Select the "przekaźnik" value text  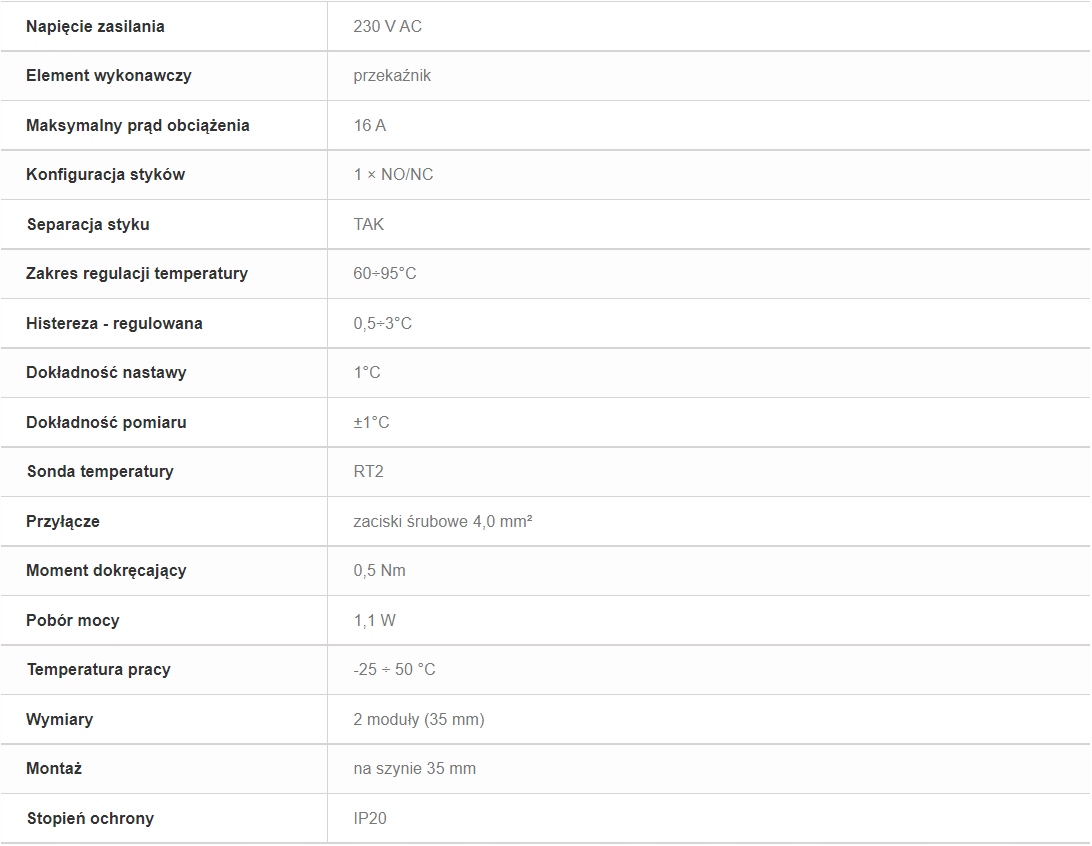click(x=392, y=75)
